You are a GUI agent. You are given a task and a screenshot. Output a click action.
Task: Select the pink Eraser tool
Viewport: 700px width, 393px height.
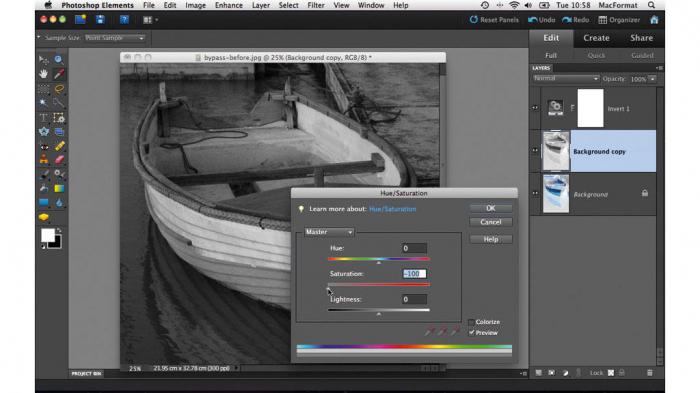point(58,159)
